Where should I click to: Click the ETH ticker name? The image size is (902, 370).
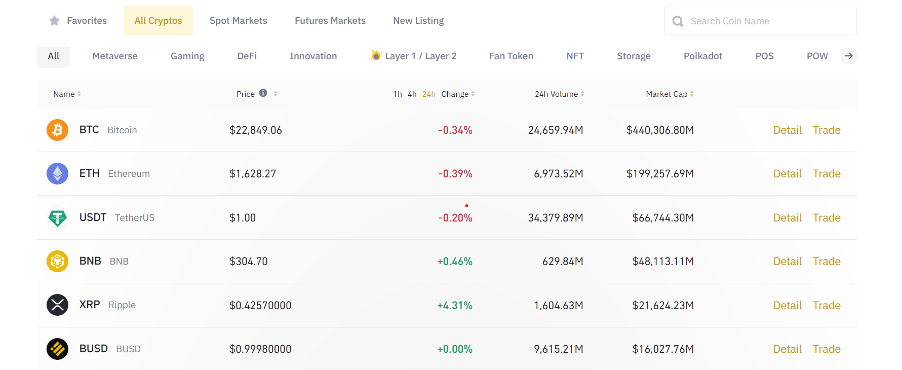point(90,173)
